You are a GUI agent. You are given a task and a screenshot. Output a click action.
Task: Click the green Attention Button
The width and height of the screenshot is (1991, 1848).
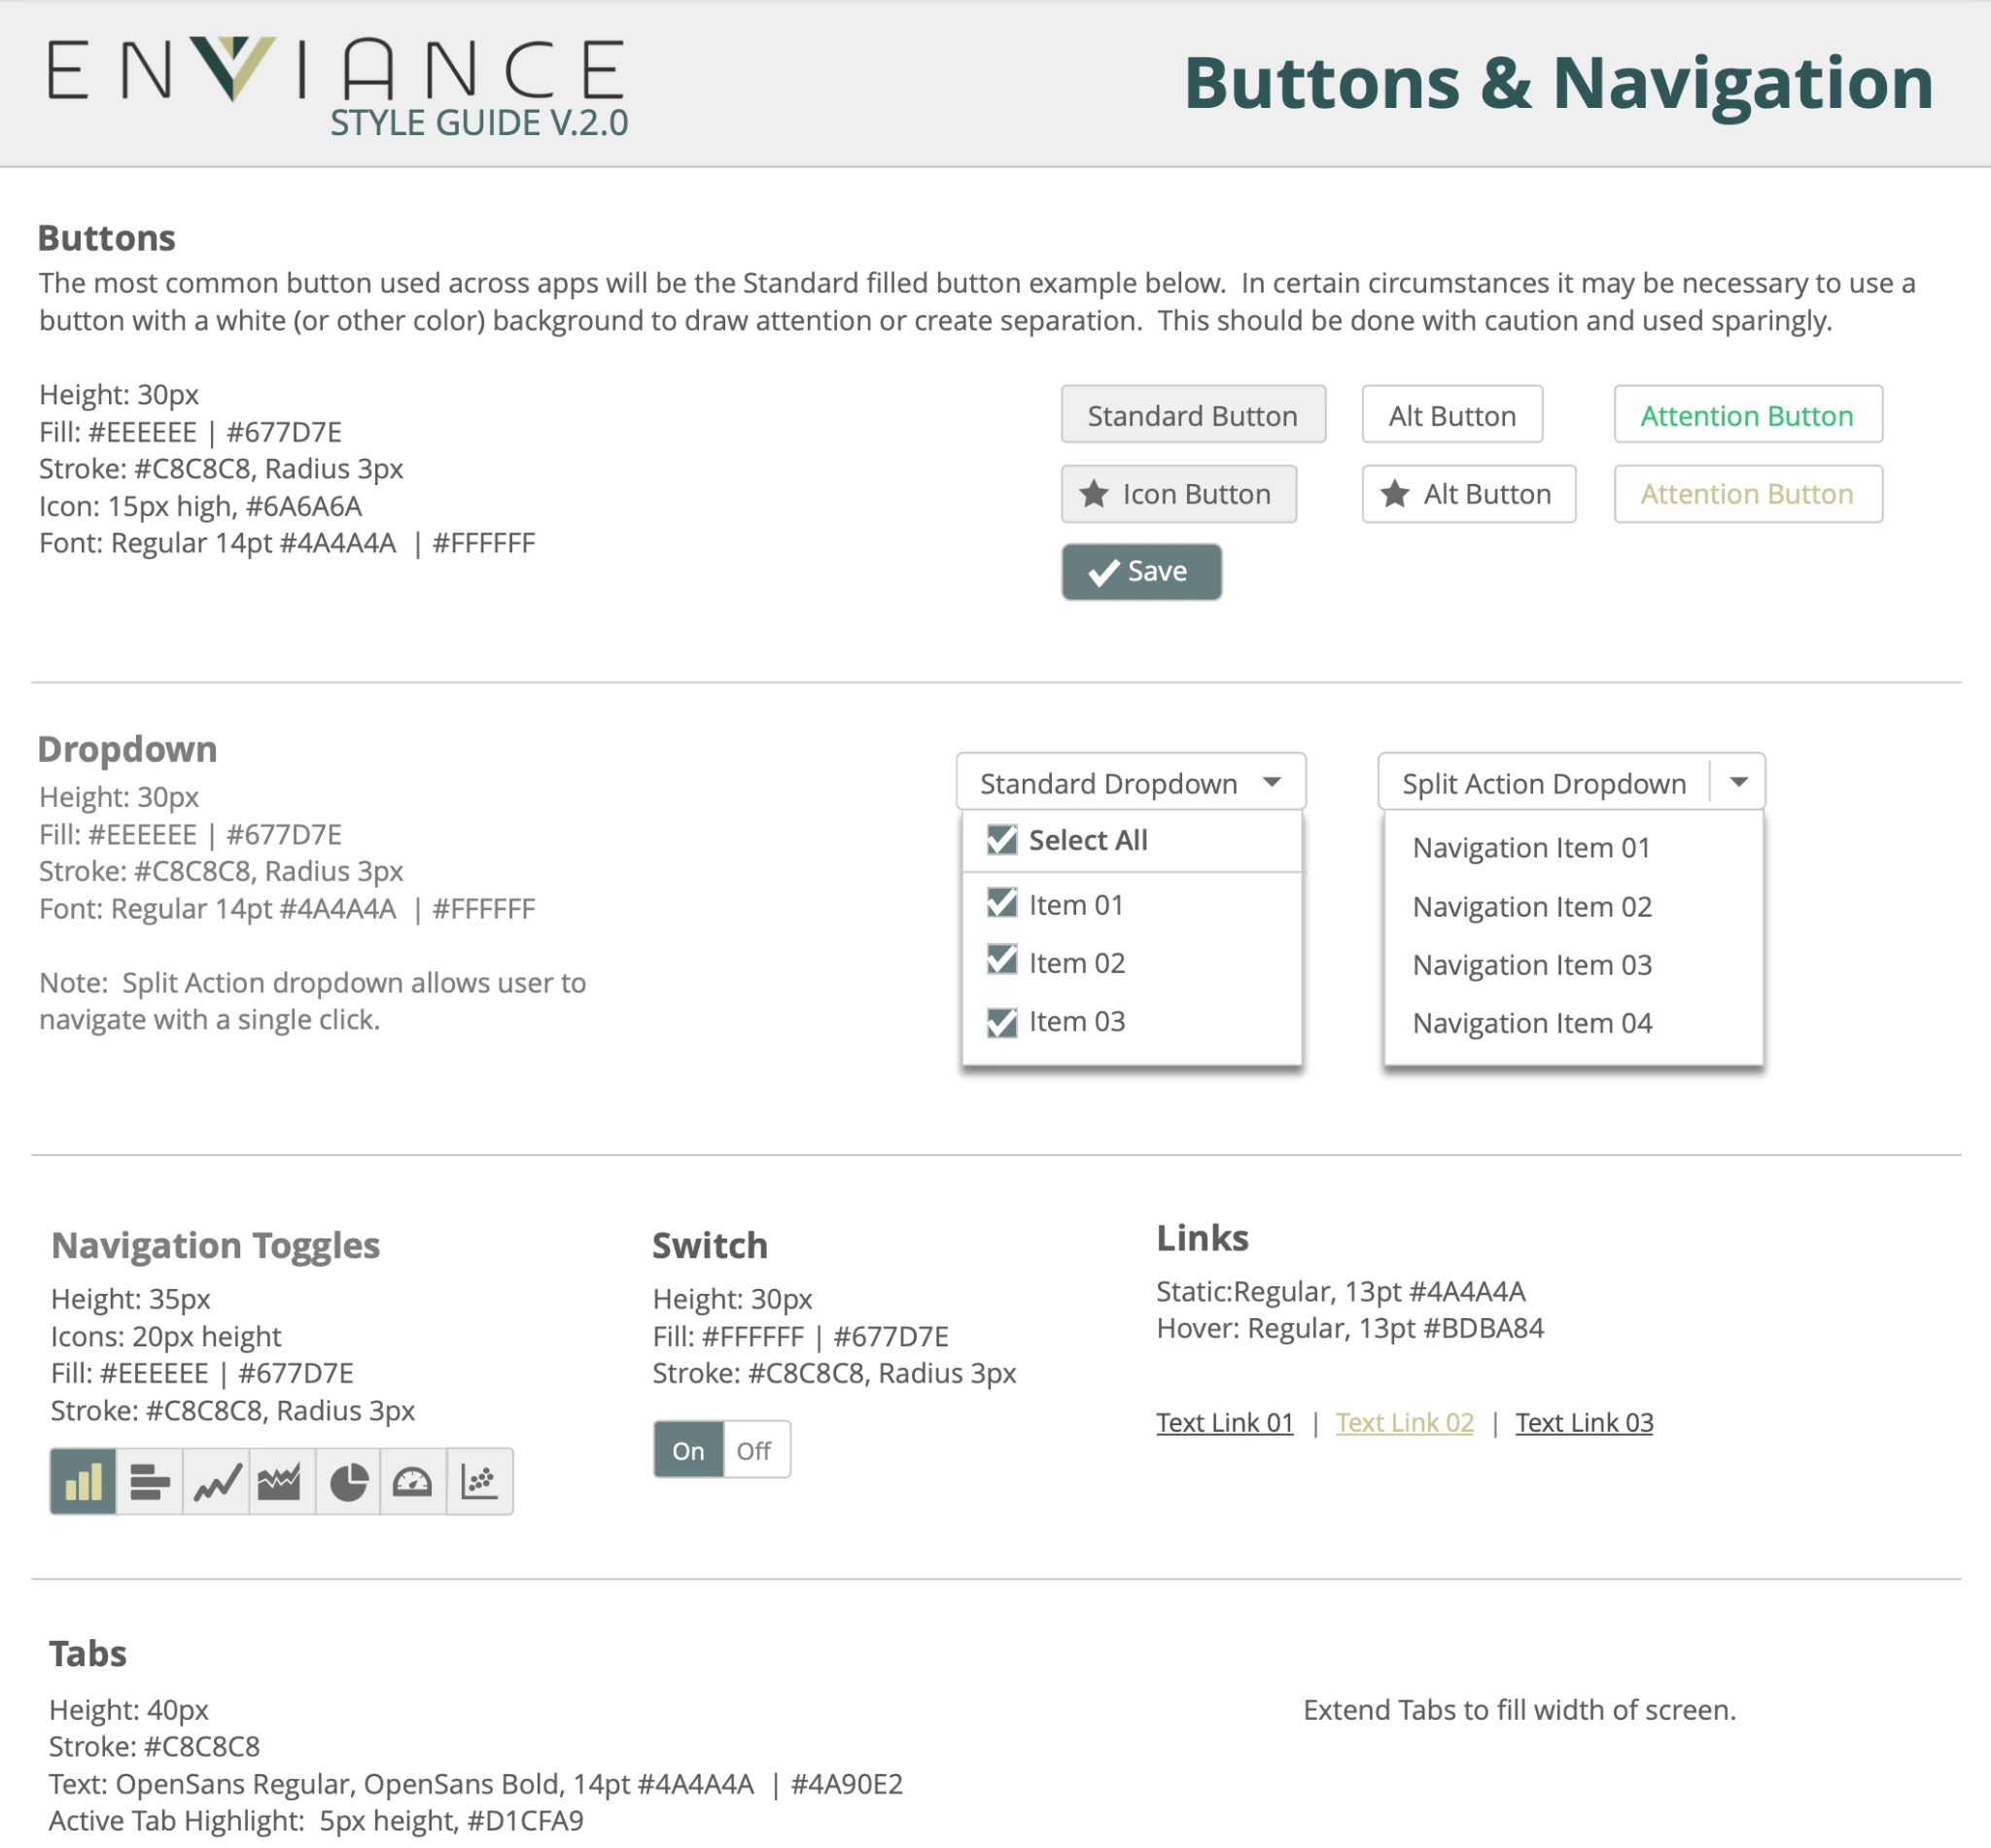[1748, 414]
